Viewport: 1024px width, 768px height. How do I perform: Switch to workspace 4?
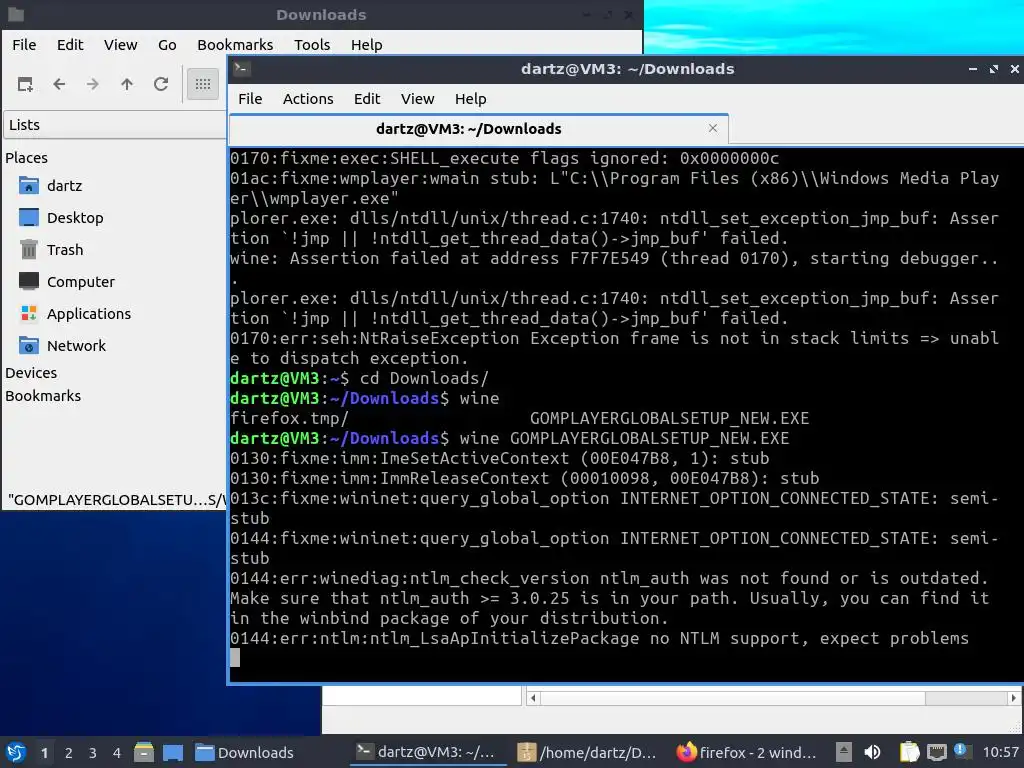116,752
